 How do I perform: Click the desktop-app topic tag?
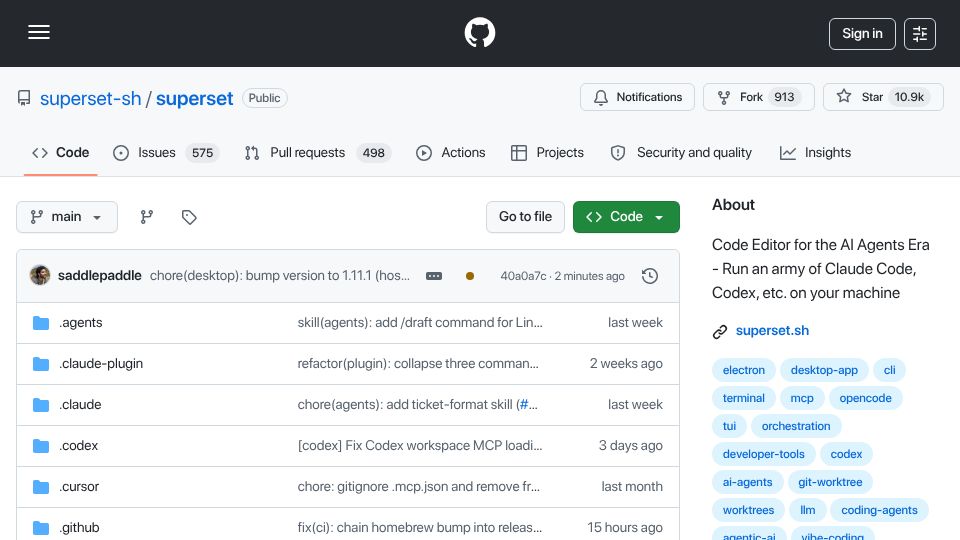[824, 370]
